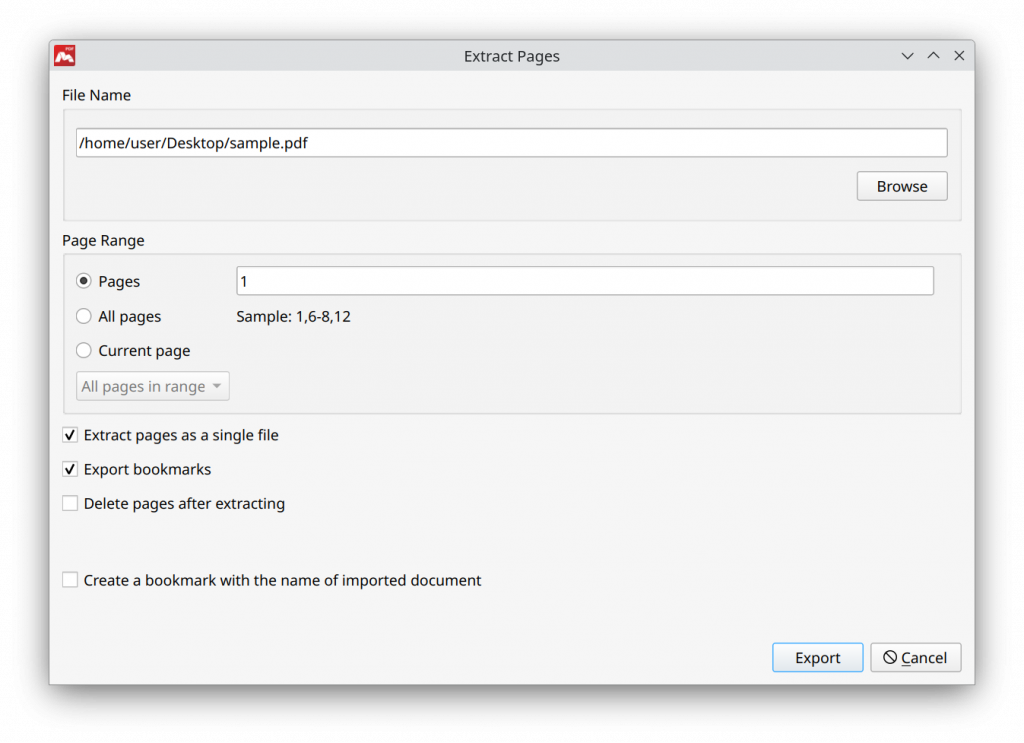Close the Extract Pages dialog
Image resolution: width=1024 pixels, height=743 pixels.
click(959, 56)
